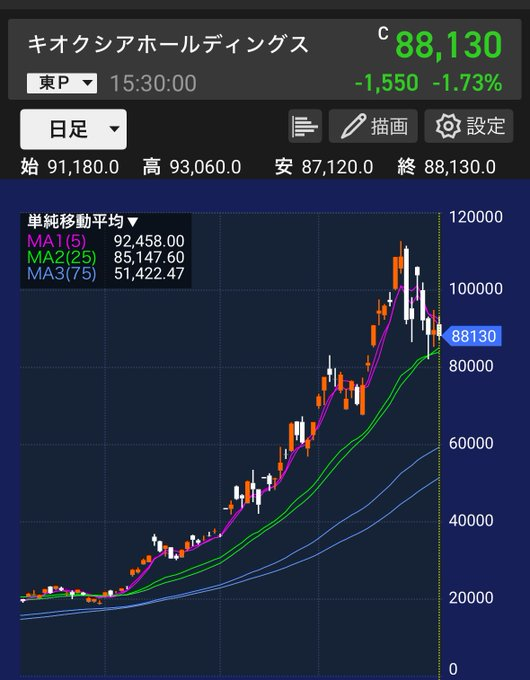The width and height of the screenshot is (530, 680).
Task: Click the opening price 91,180.0
Action: (83, 167)
